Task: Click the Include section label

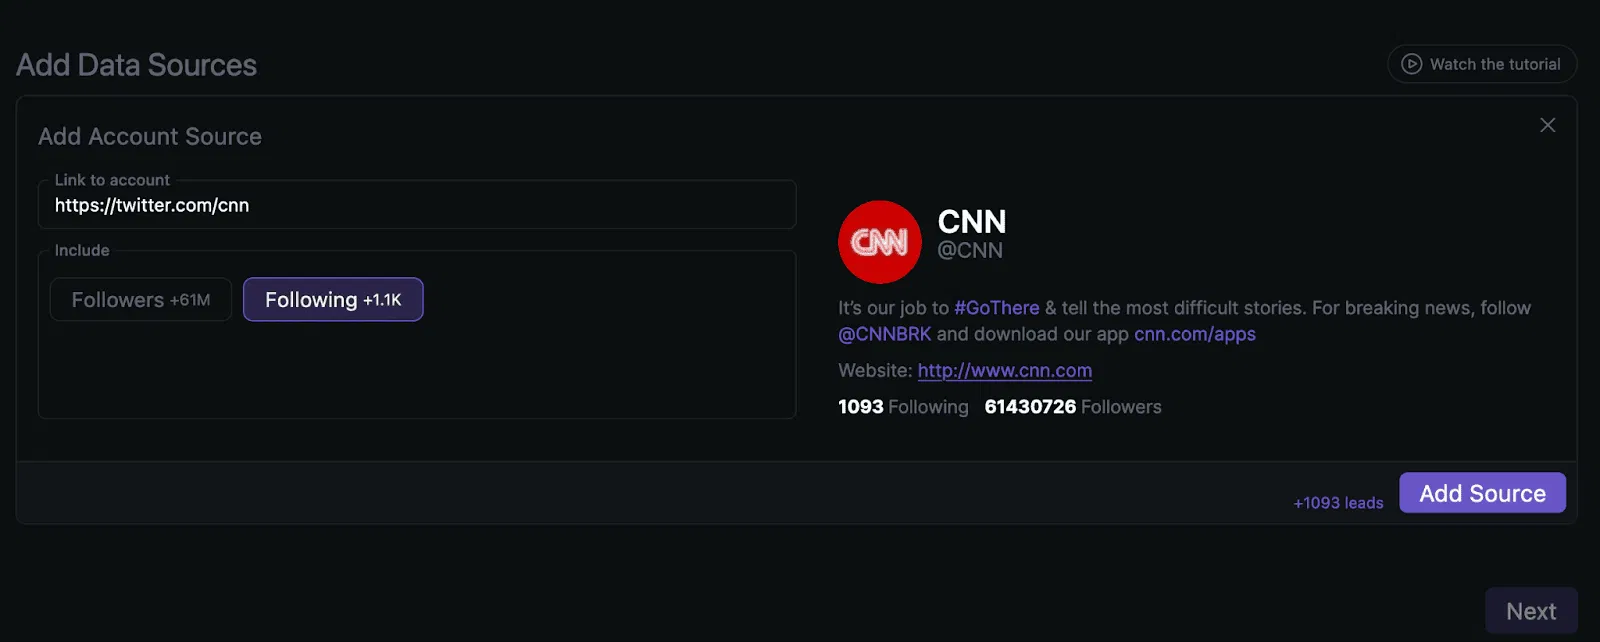Action: click(x=82, y=250)
